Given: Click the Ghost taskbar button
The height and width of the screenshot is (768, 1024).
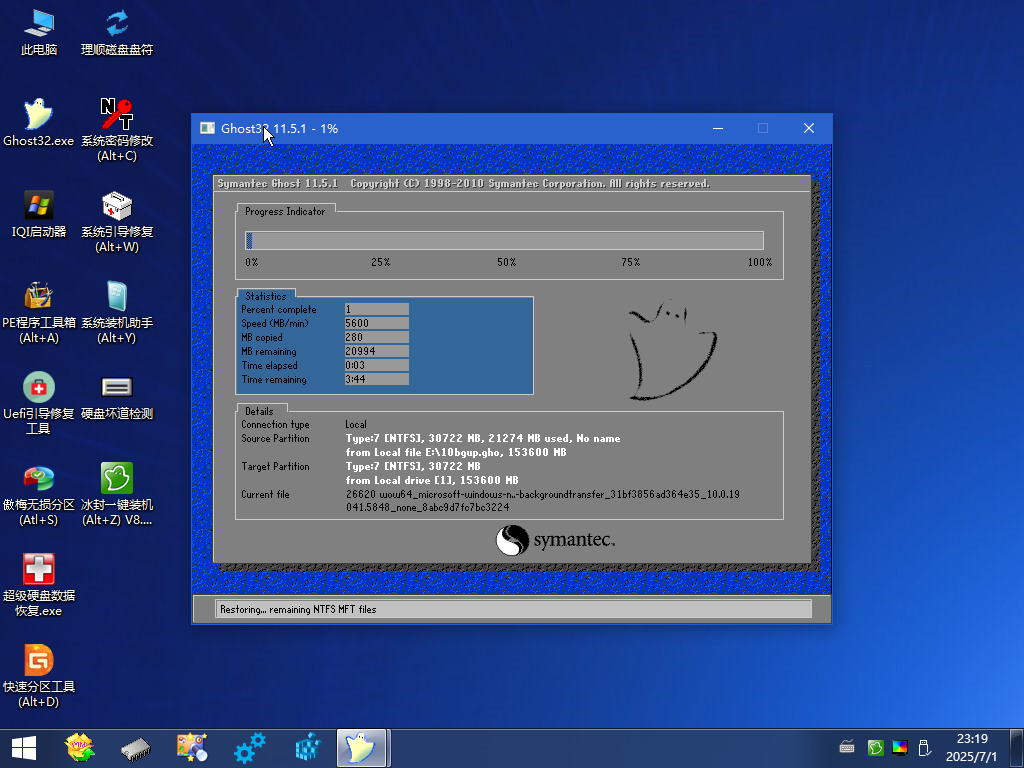Looking at the screenshot, I should tap(362, 748).
